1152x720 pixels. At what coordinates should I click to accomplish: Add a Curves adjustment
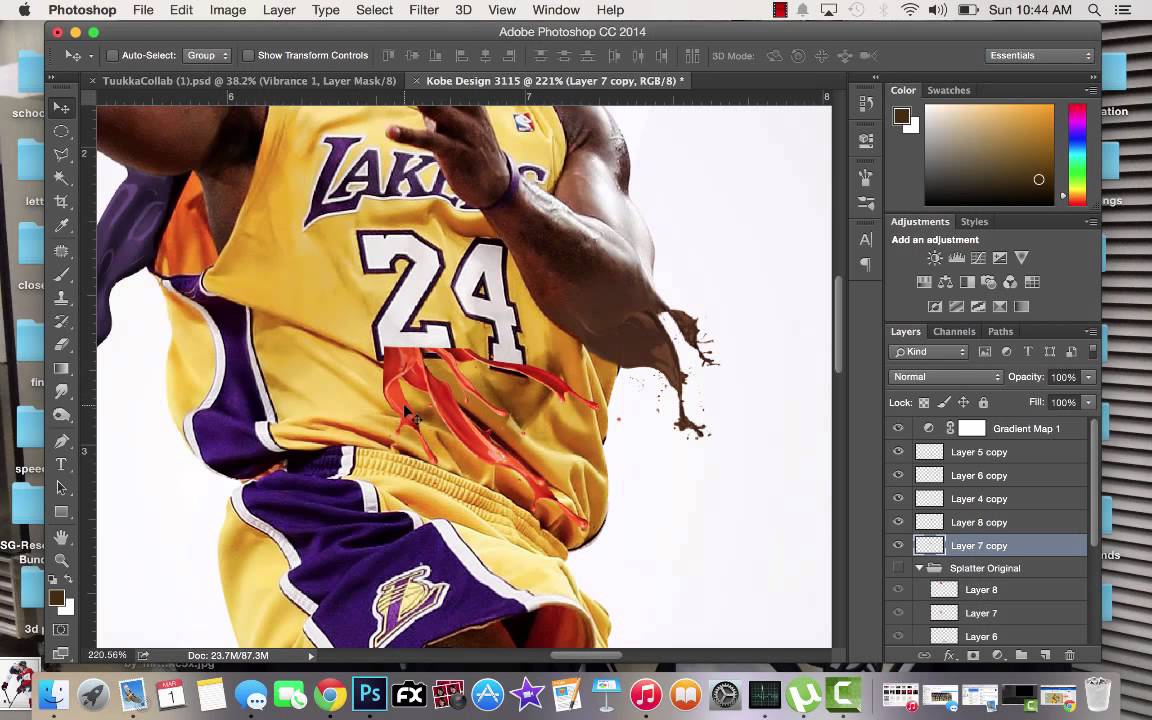point(978,258)
